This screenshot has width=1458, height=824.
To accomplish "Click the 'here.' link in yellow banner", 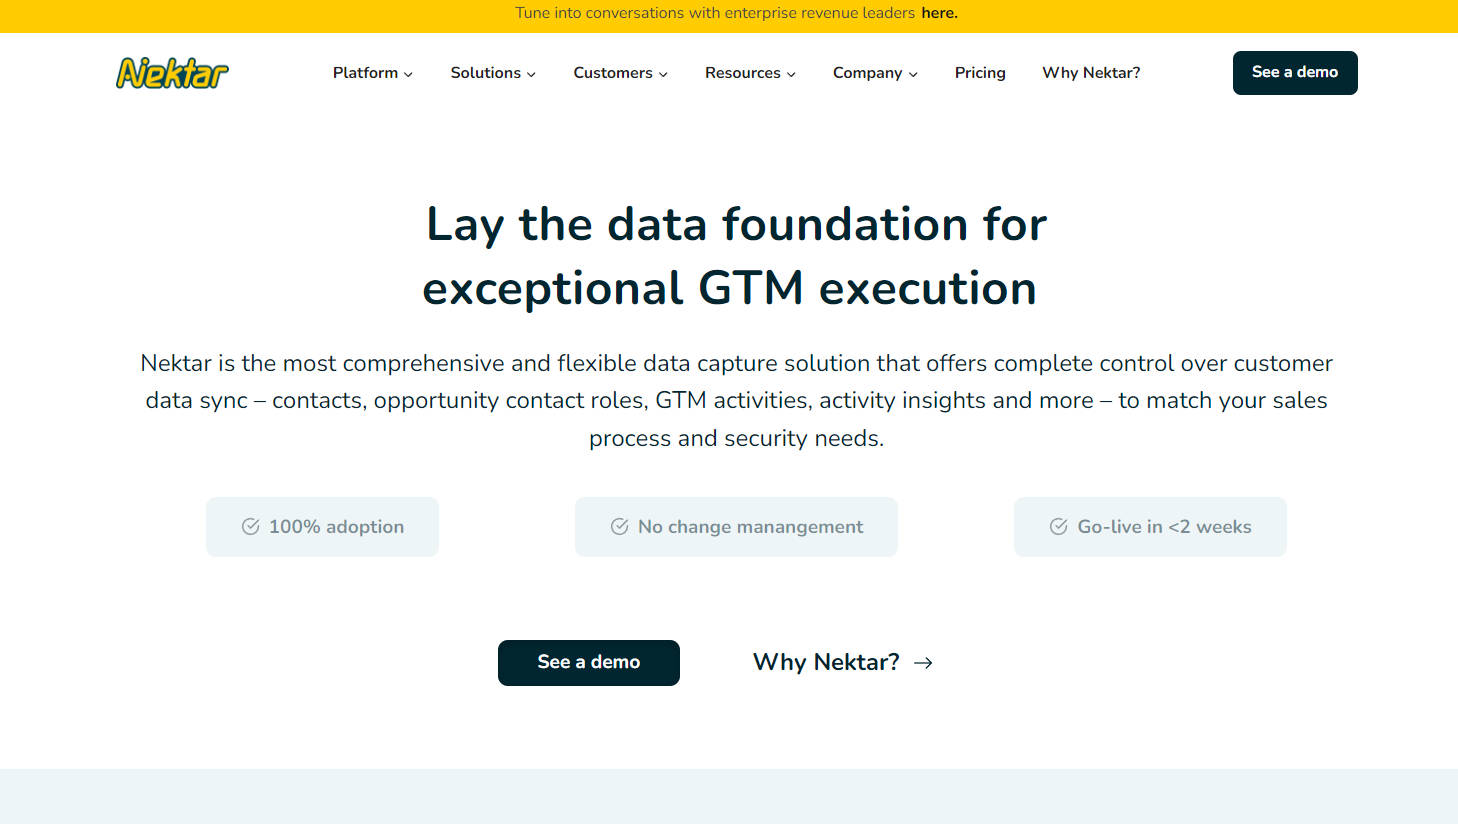I will (939, 13).
